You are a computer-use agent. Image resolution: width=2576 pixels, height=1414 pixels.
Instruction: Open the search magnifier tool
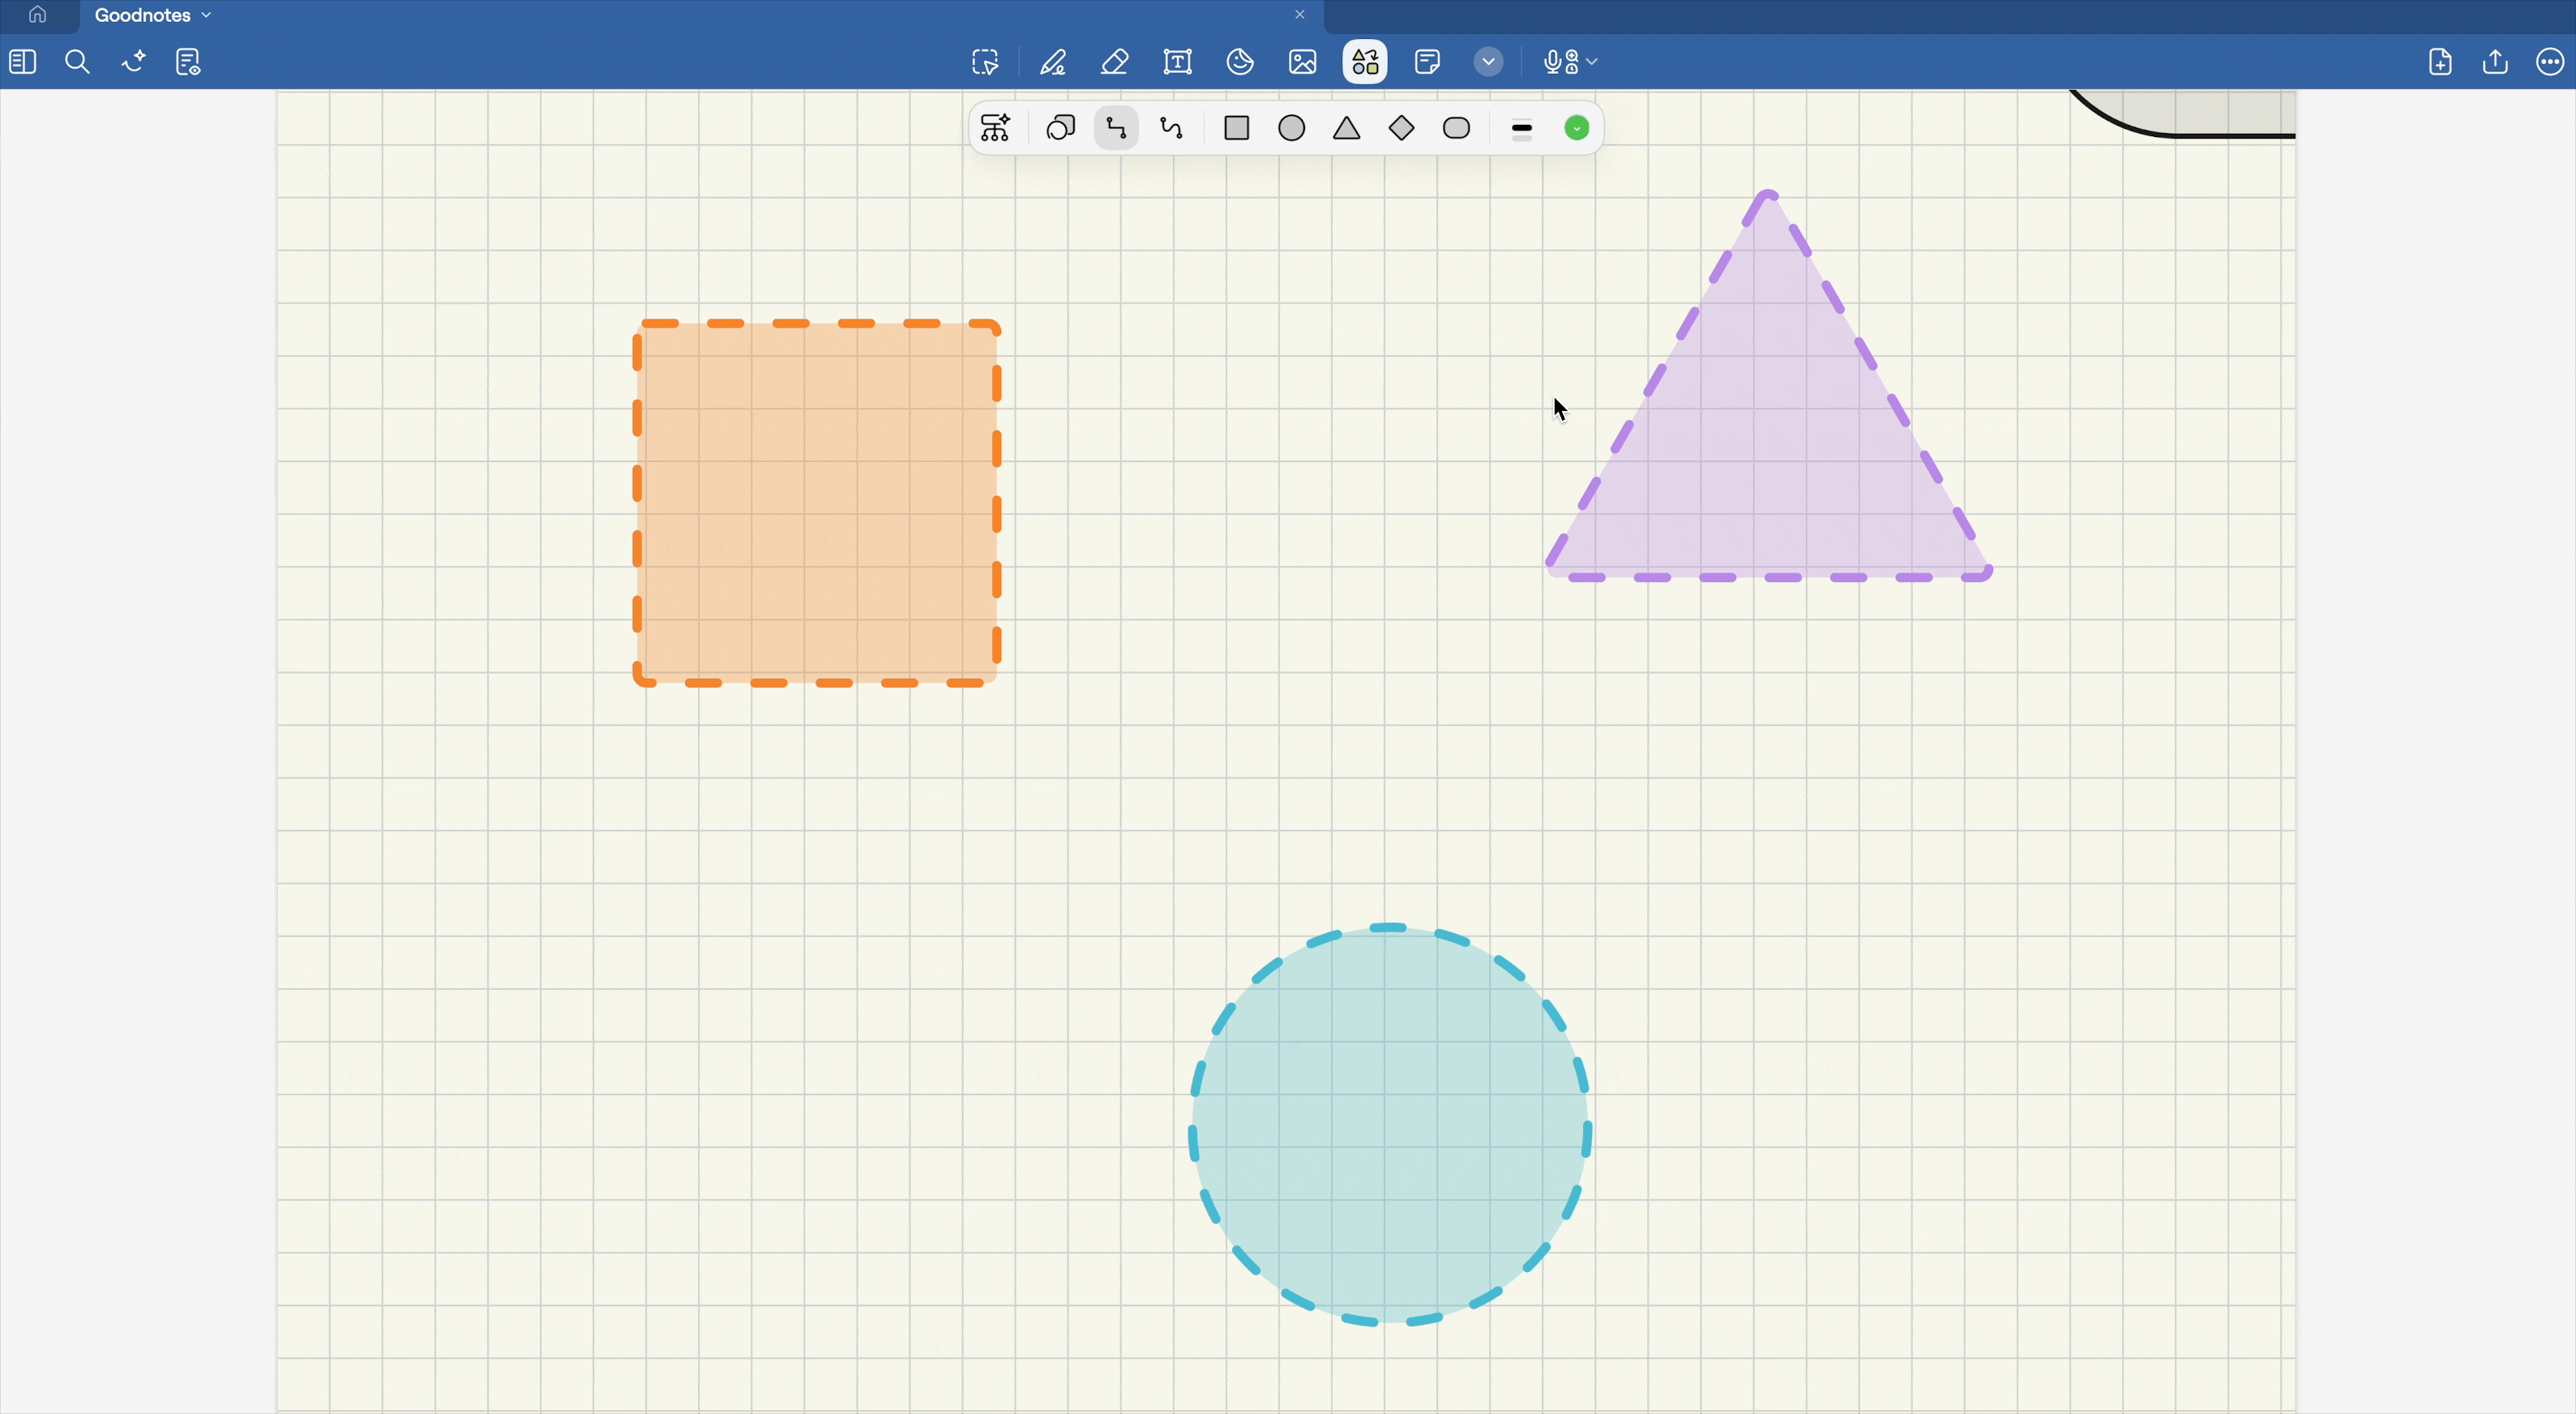pyautogui.click(x=77, y=62)
